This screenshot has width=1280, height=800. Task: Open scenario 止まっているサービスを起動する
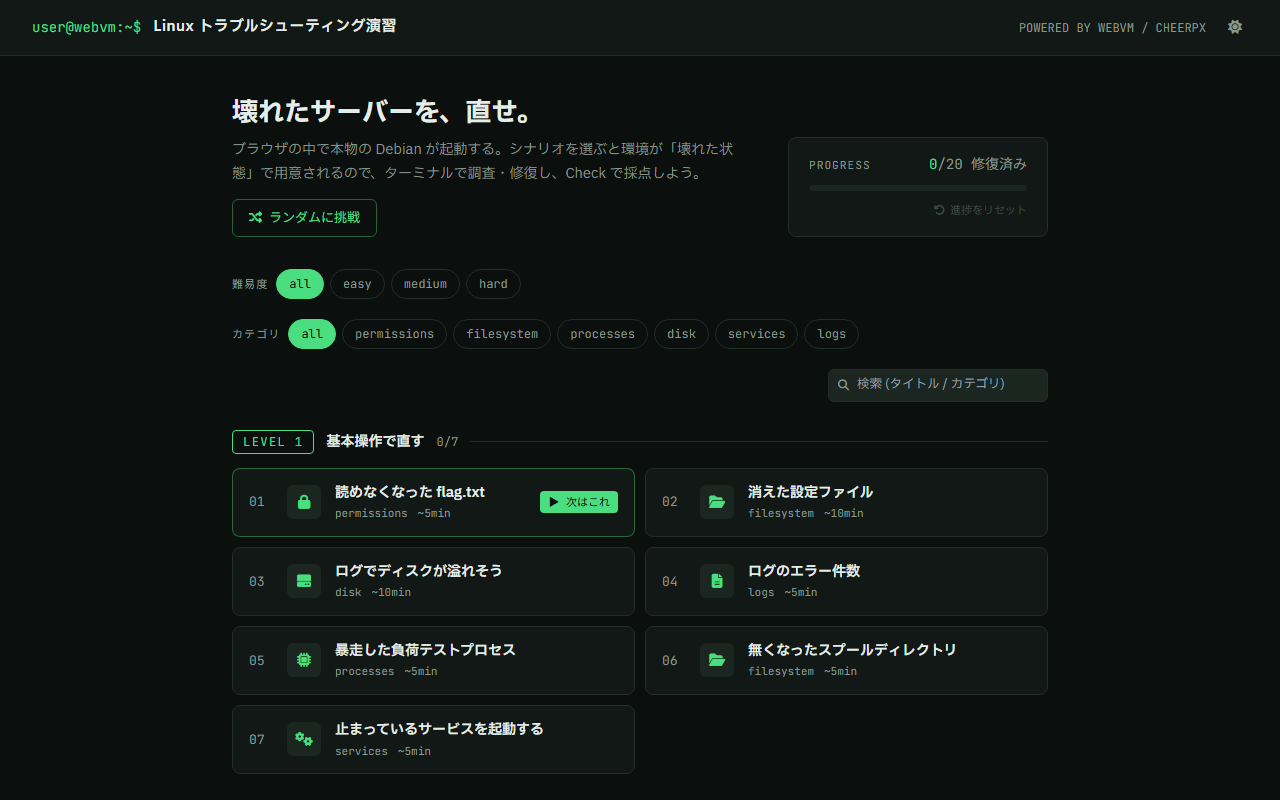(x=433, y=739)
